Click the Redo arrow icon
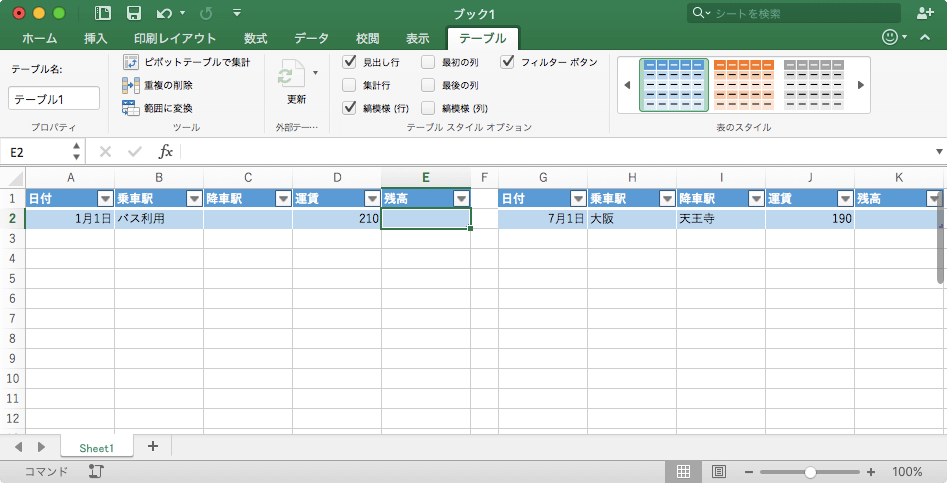 (206, 13)
